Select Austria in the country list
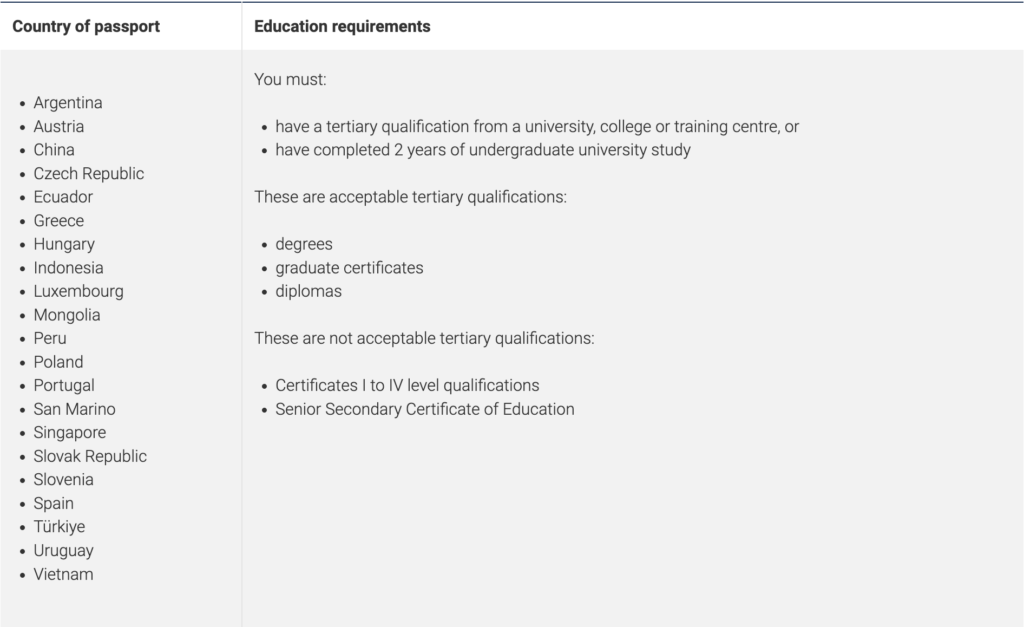The image size is (1024, 627). tap(59, 126)
